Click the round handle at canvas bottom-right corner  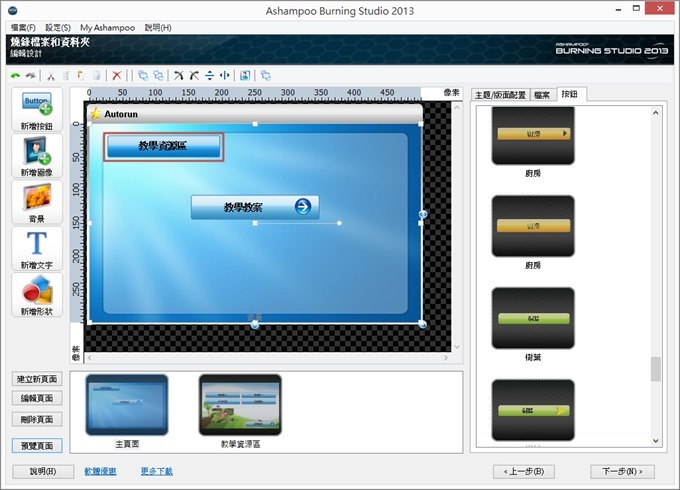point(422,324)
